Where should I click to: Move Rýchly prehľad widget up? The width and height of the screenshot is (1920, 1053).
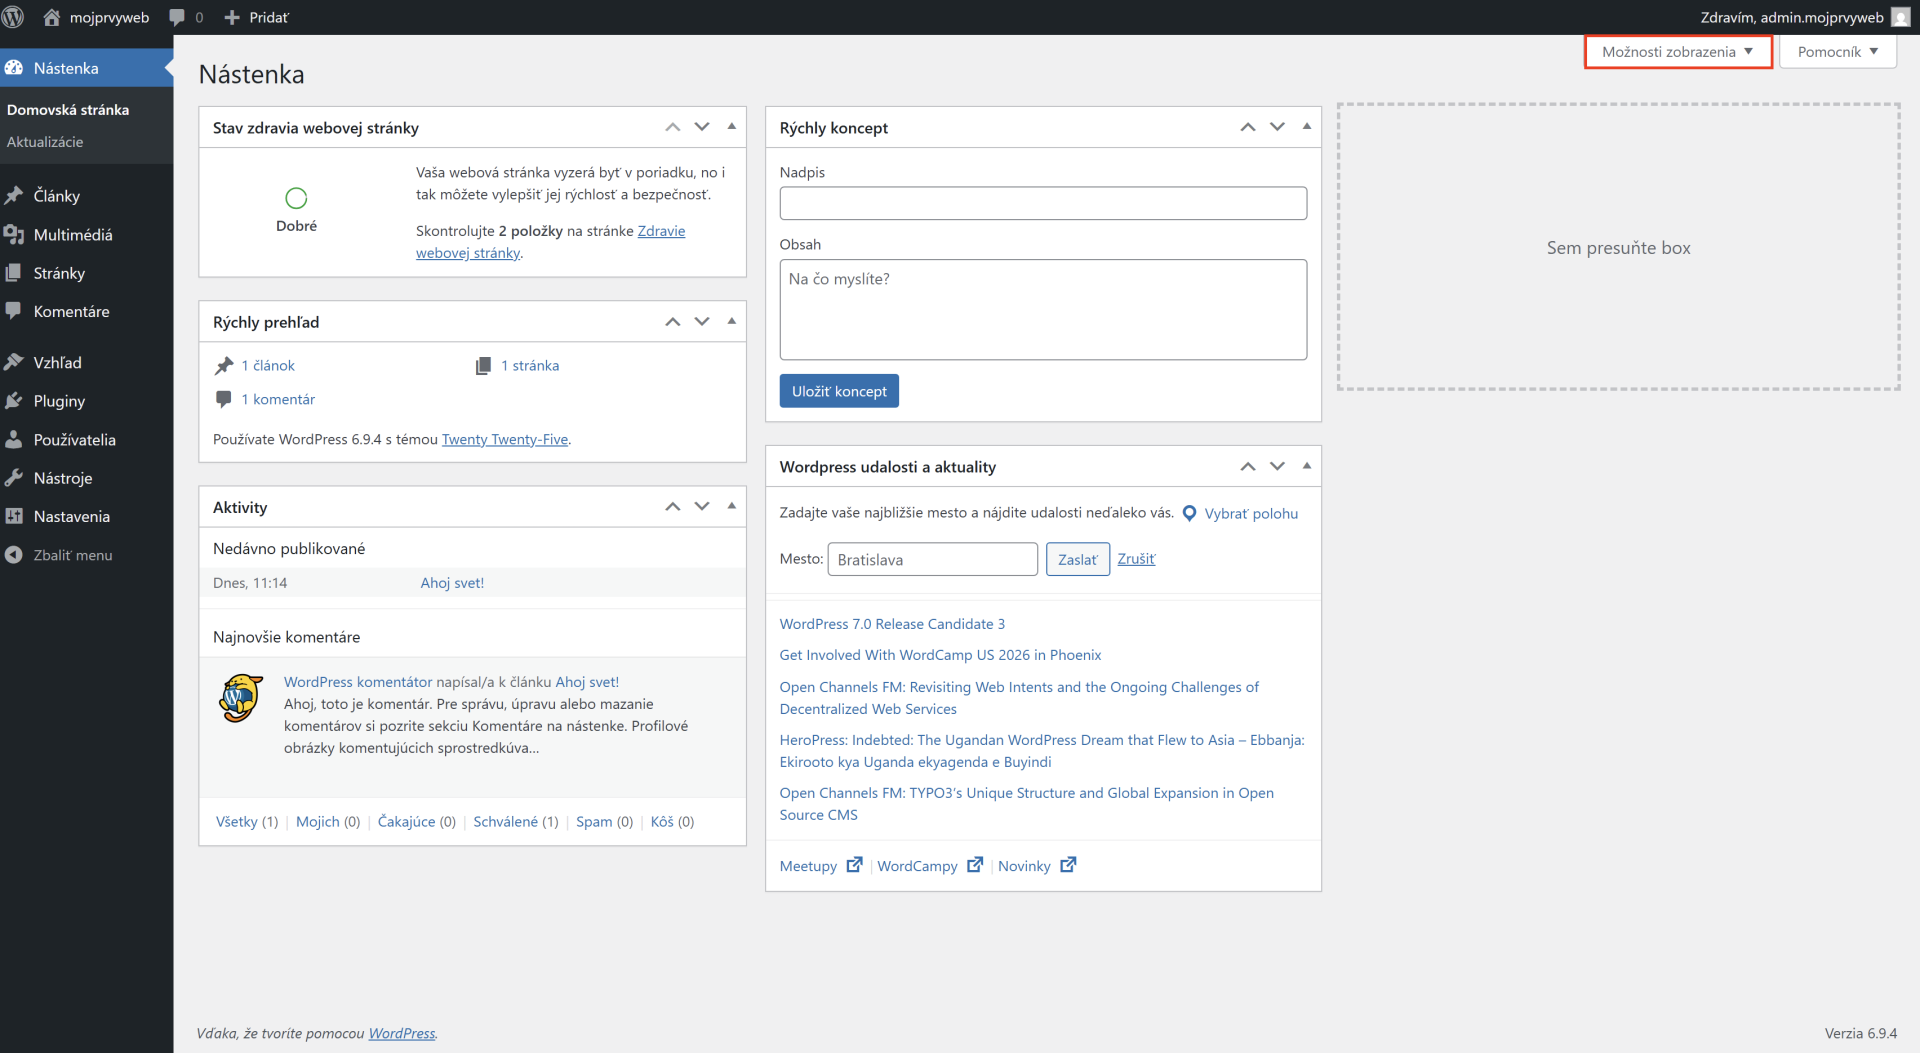[673, 322]
